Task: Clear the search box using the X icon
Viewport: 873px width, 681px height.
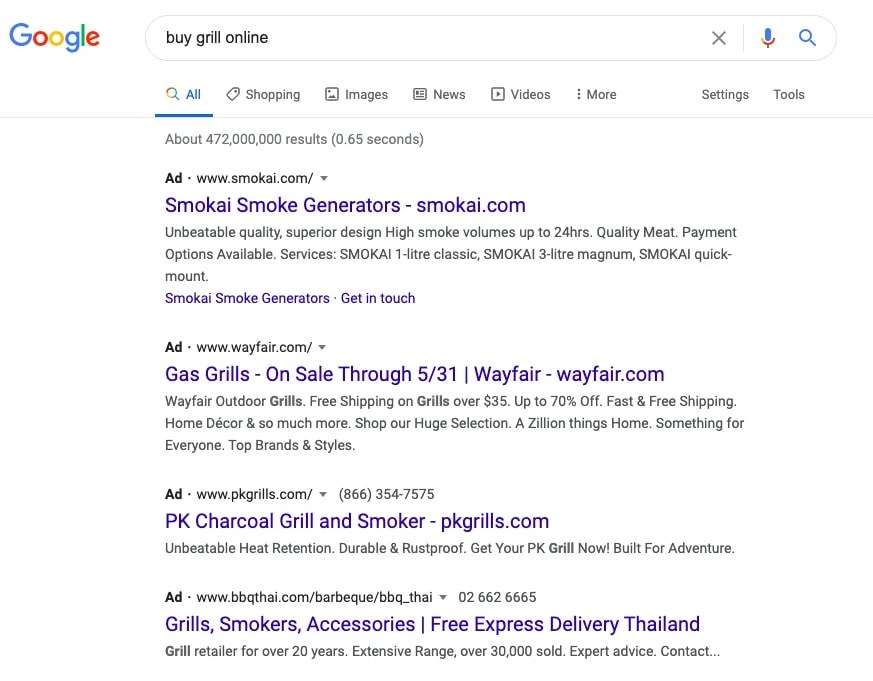Action: pos(719,37)
